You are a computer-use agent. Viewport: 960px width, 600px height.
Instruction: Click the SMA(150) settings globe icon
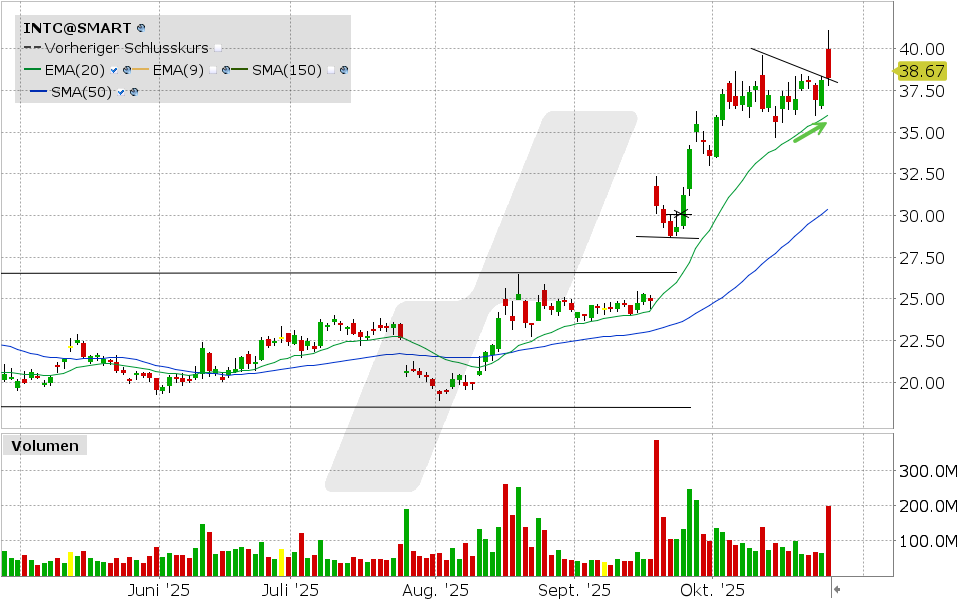(x=344, y=70)
